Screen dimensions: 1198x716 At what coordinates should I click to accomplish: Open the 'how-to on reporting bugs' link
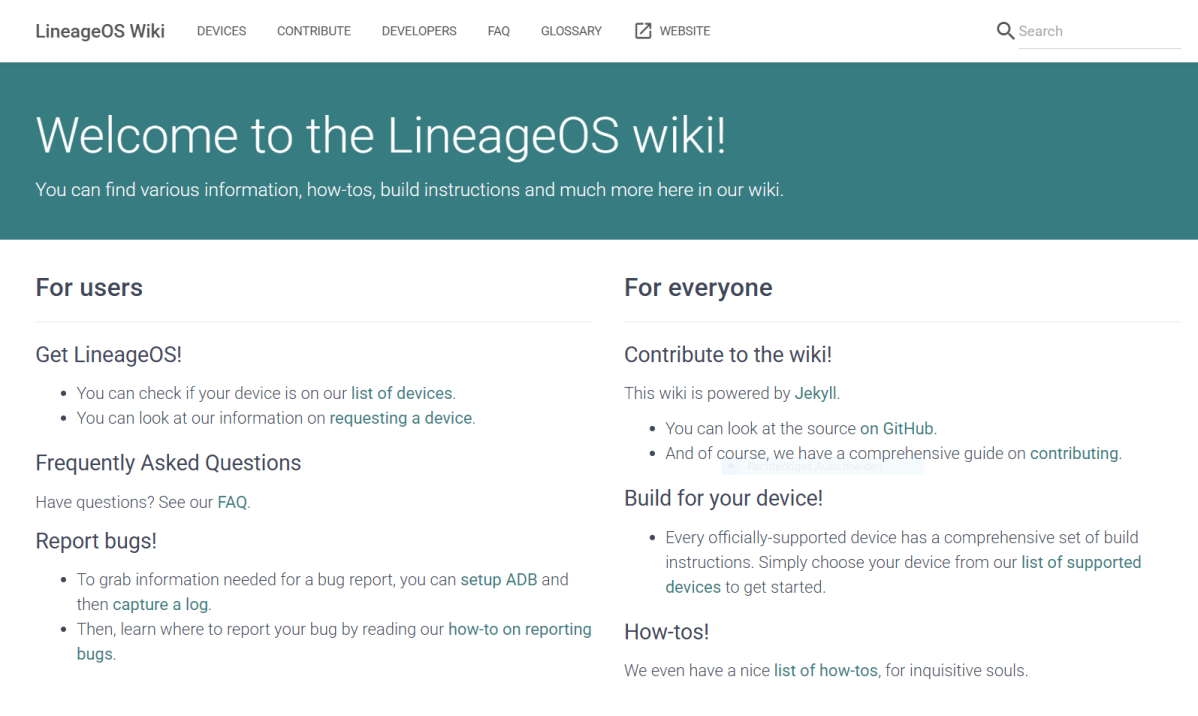518,629
